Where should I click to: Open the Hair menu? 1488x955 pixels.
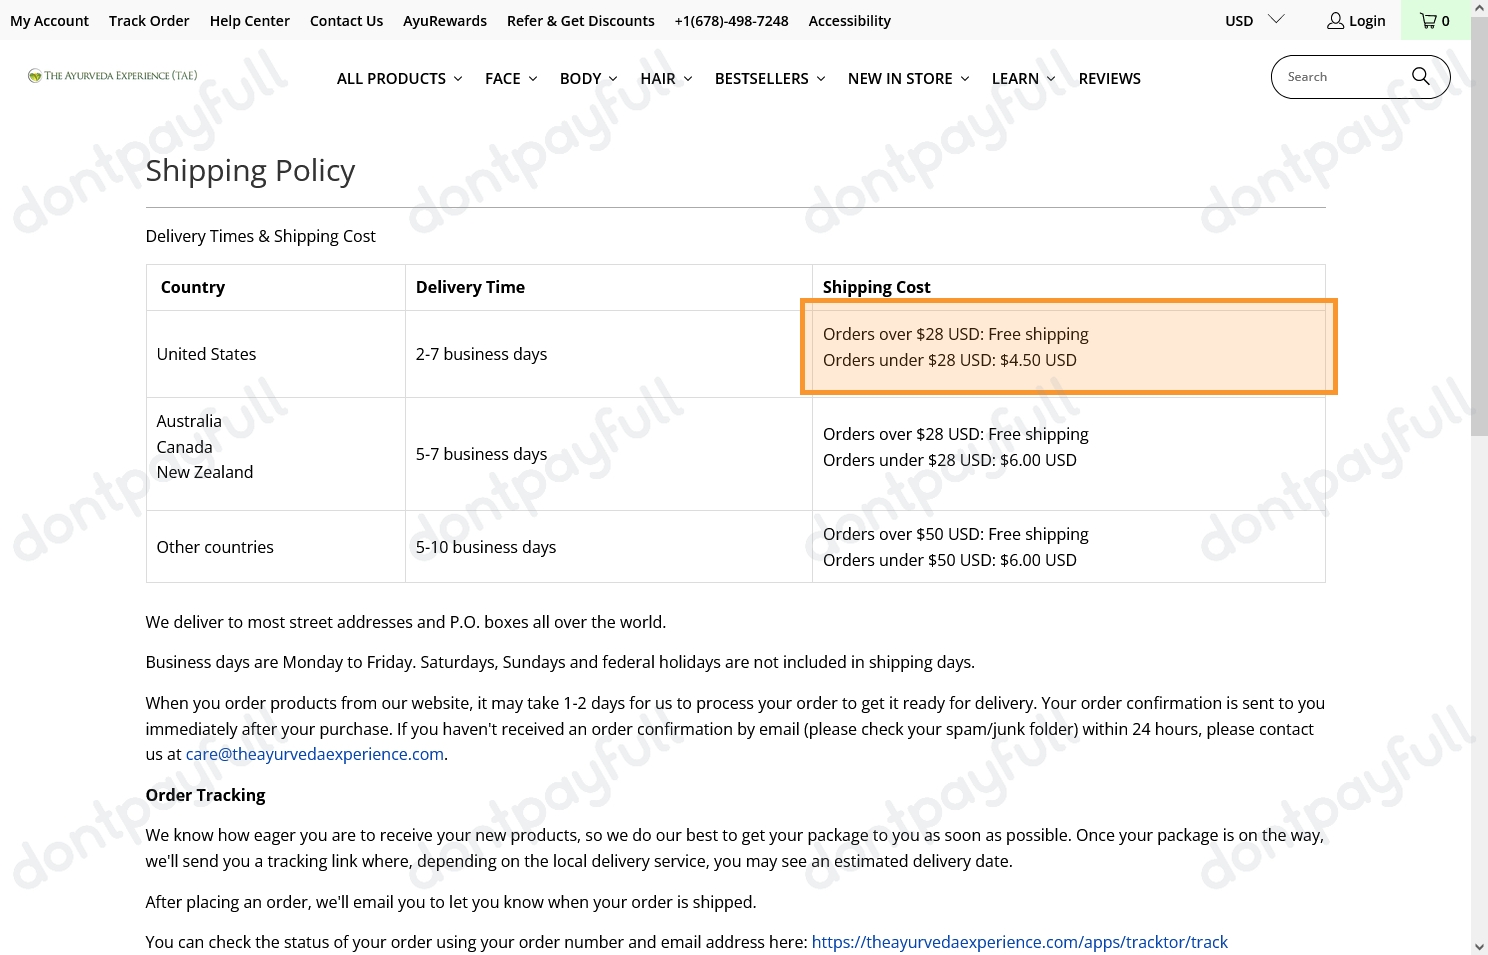coord(666,79)
